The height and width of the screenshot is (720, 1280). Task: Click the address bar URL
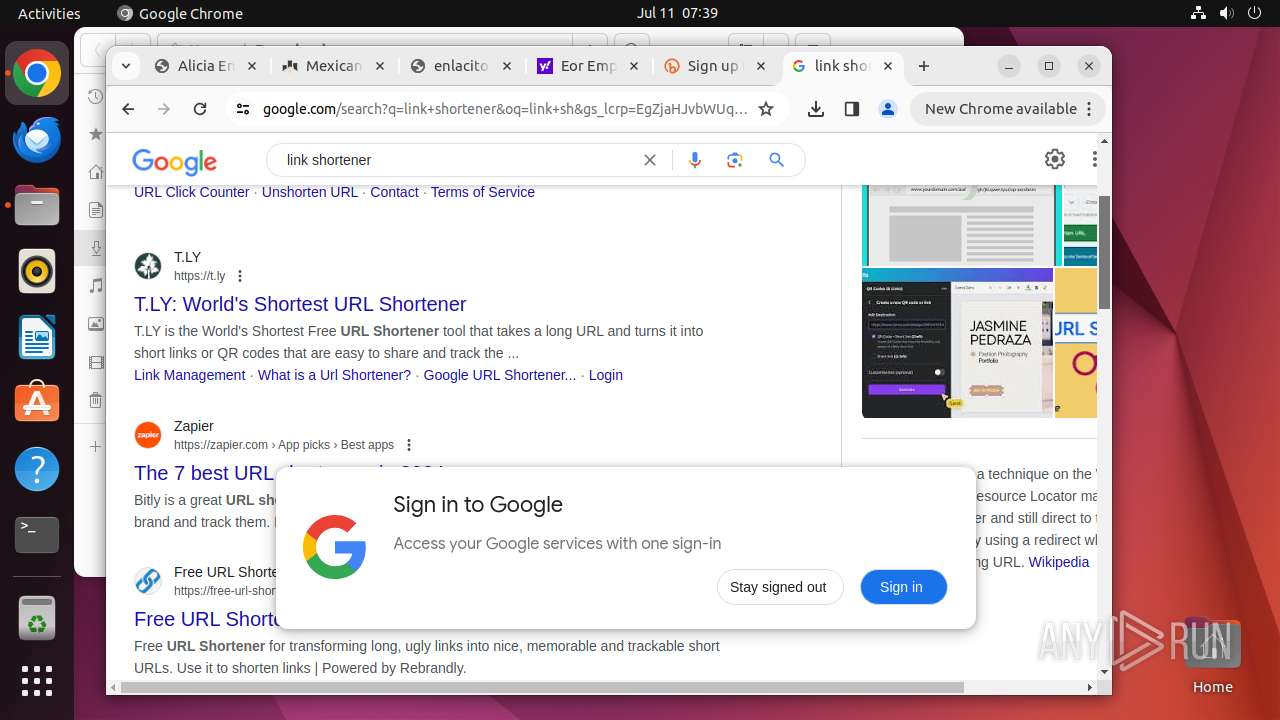click(x=505, y=109)
